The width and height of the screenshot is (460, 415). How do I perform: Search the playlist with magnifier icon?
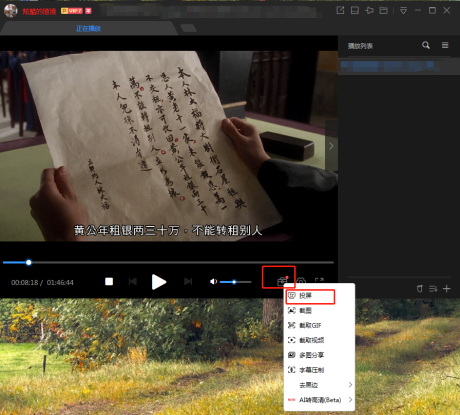(426, 45)
